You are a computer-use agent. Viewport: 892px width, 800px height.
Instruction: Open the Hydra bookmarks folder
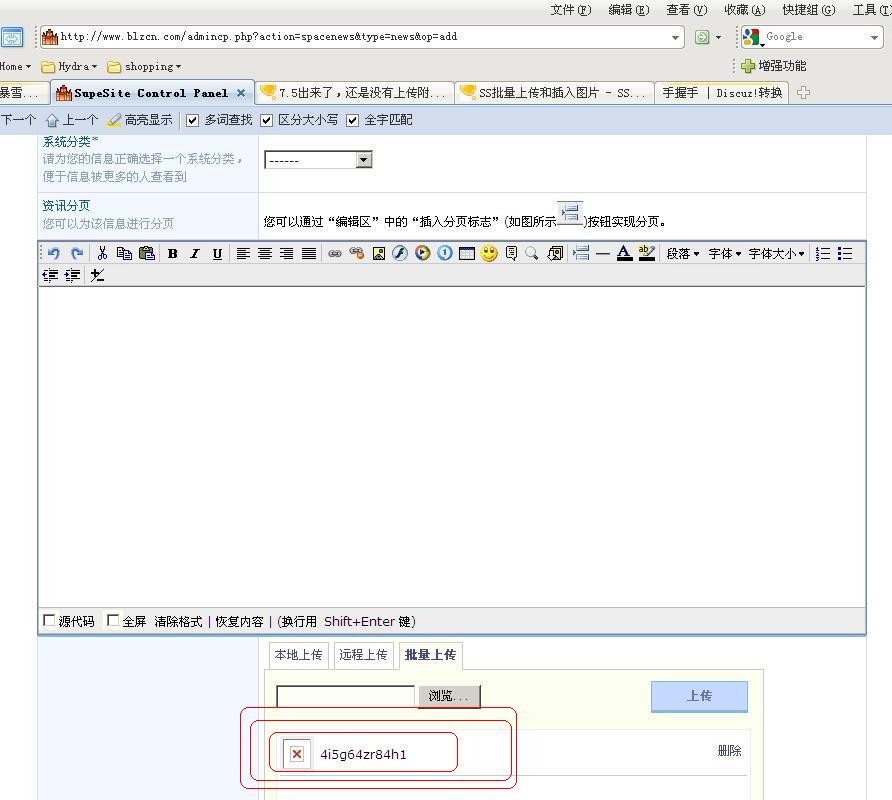click(69, 67)
